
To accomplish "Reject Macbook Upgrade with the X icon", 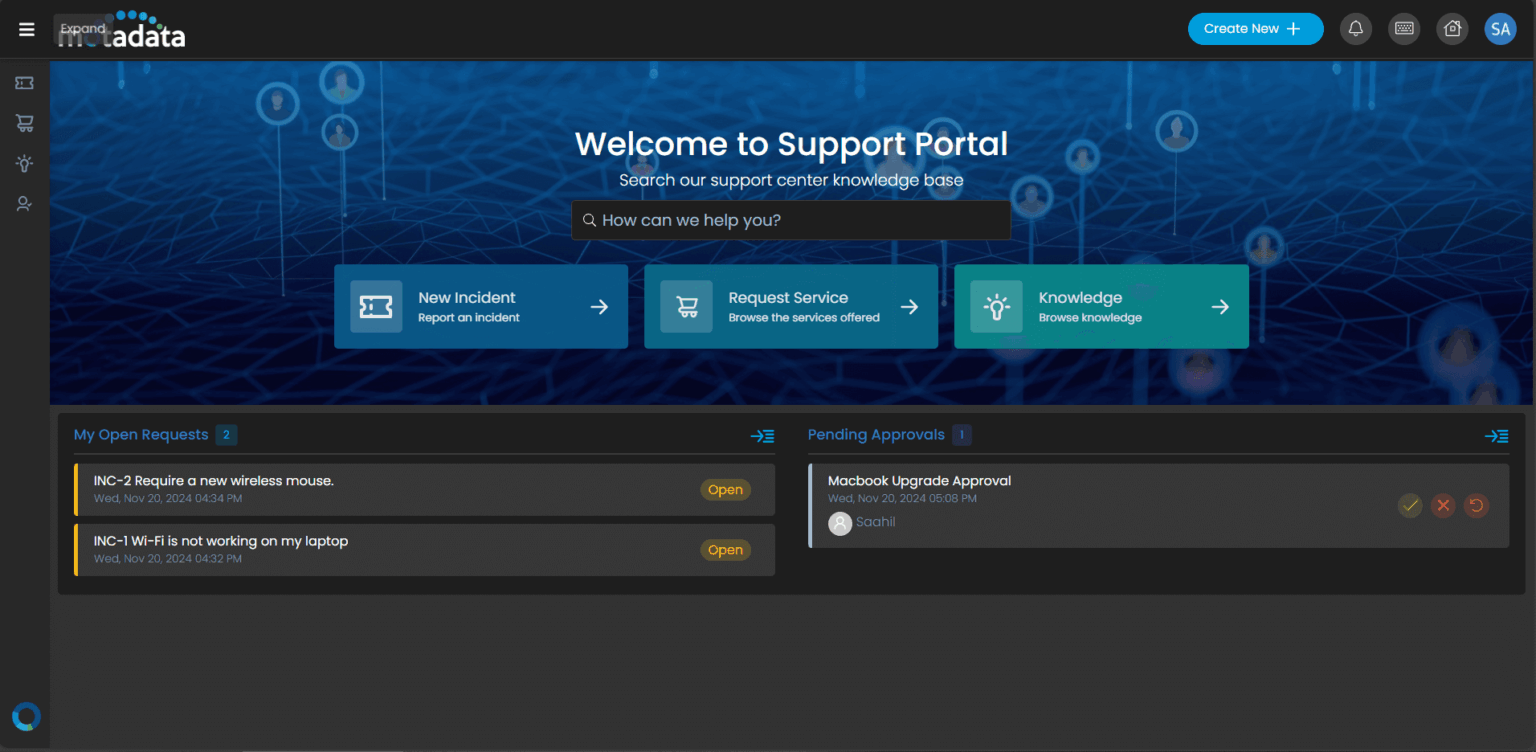I will [x=1442, y=506].
